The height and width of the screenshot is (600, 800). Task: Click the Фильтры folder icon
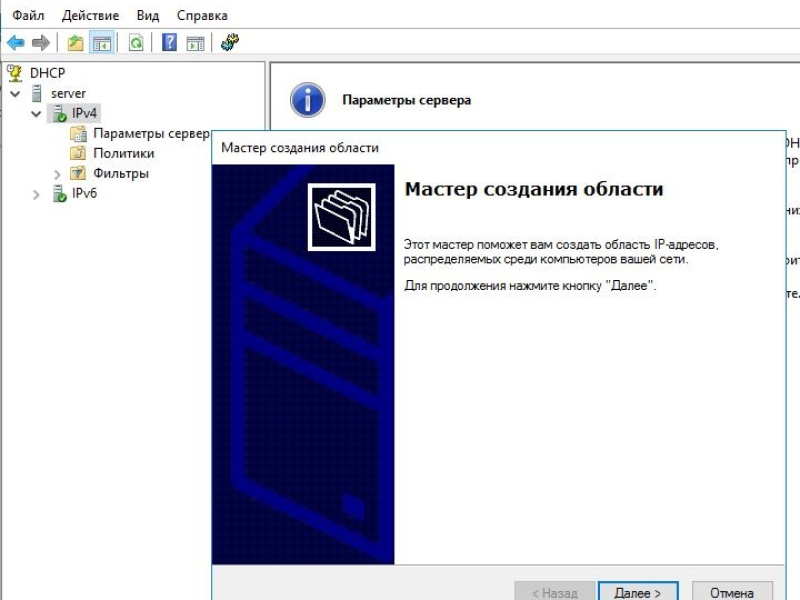(78, 173)
